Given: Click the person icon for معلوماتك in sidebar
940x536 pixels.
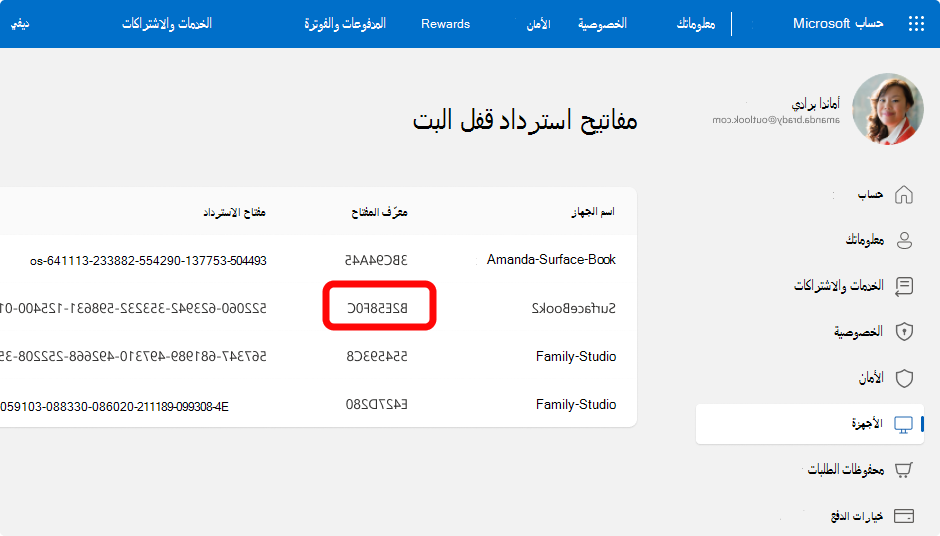Looking at the screenshot, I should (904, 240).
